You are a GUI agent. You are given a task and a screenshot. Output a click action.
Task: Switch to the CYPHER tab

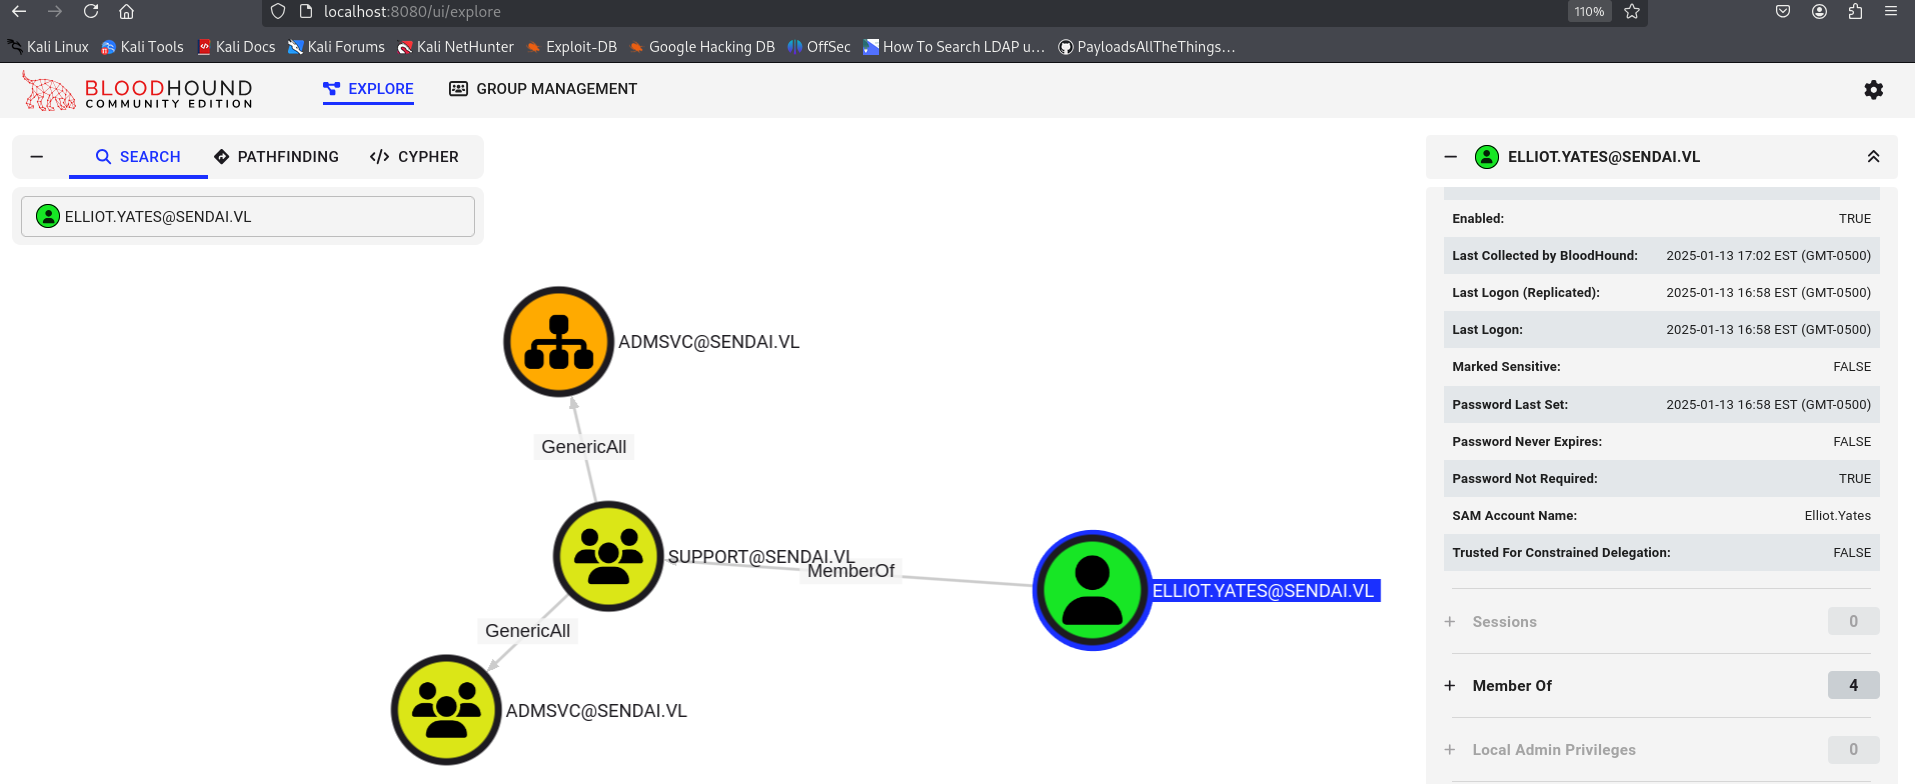414,157
